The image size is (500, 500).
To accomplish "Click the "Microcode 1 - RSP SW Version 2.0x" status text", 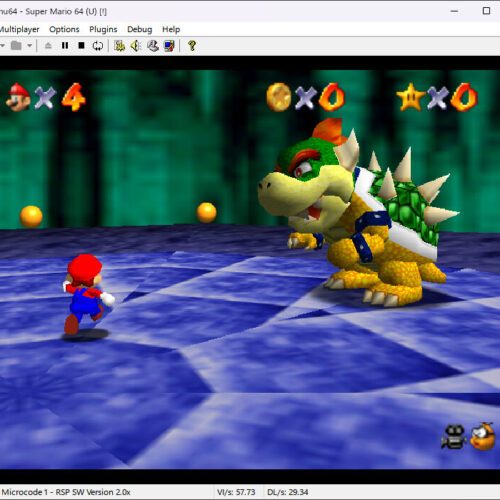I will (66, 492).
